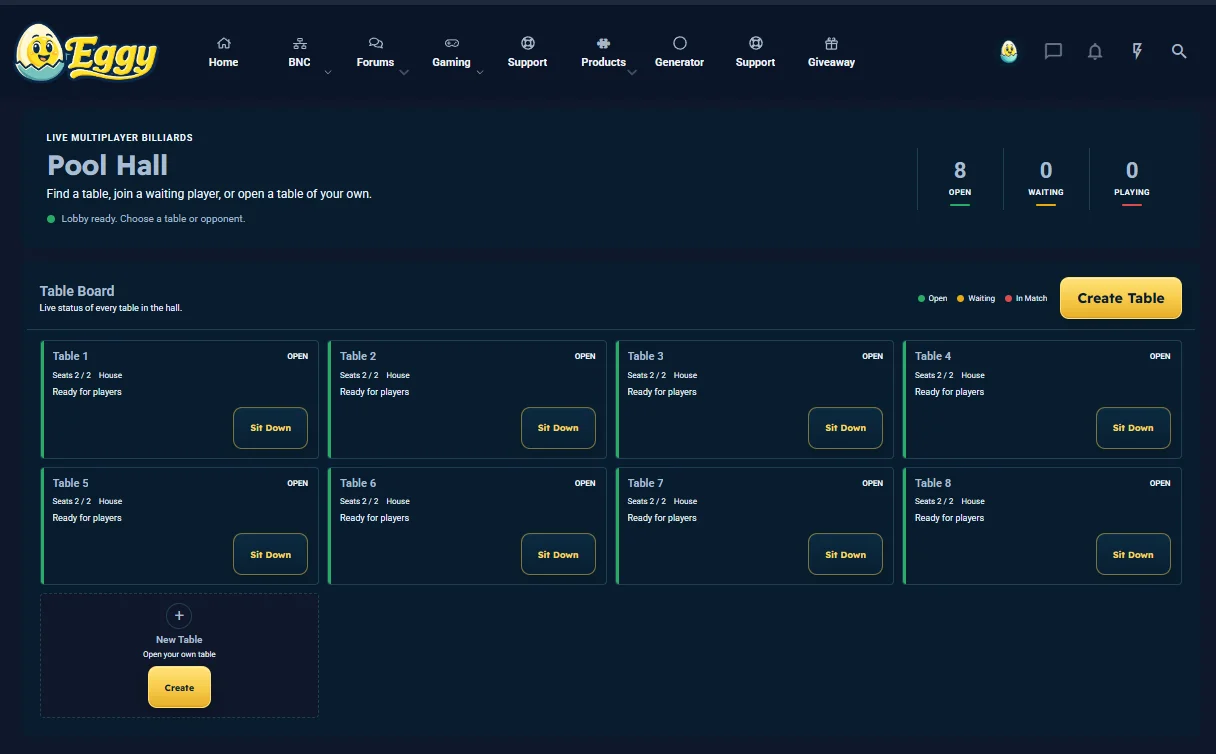Click the PLAYING tables counter
Viewport: 1216px width, 754px height.
pos(1132,180)
